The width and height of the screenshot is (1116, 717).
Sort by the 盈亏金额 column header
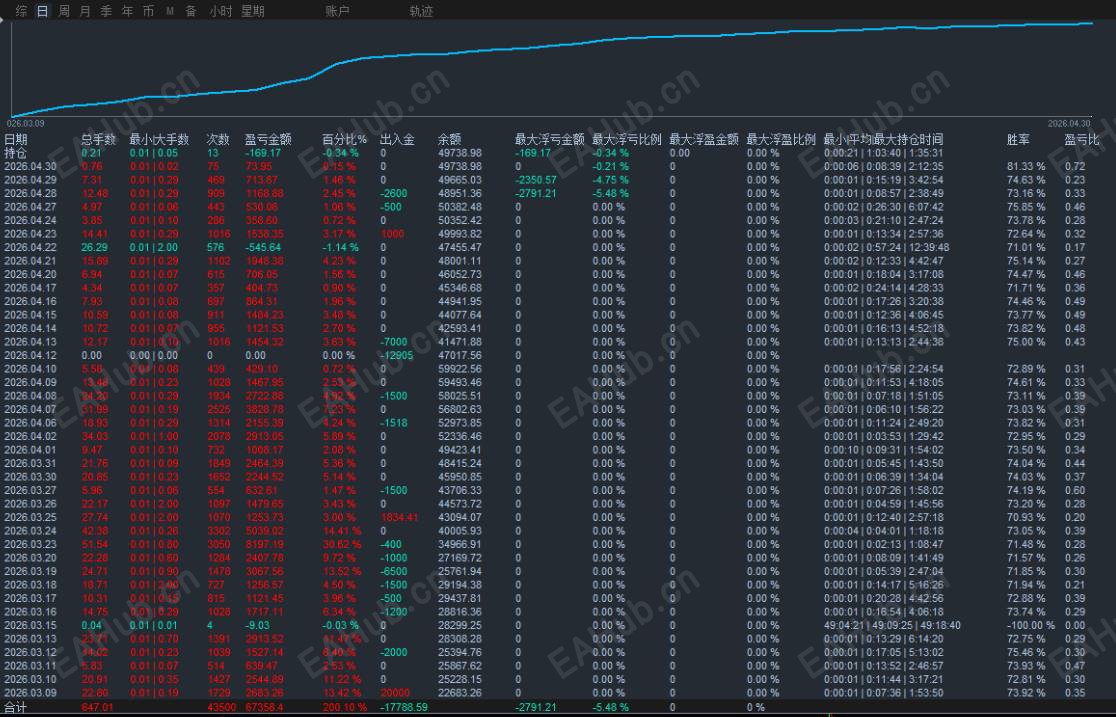click(268, 140)
